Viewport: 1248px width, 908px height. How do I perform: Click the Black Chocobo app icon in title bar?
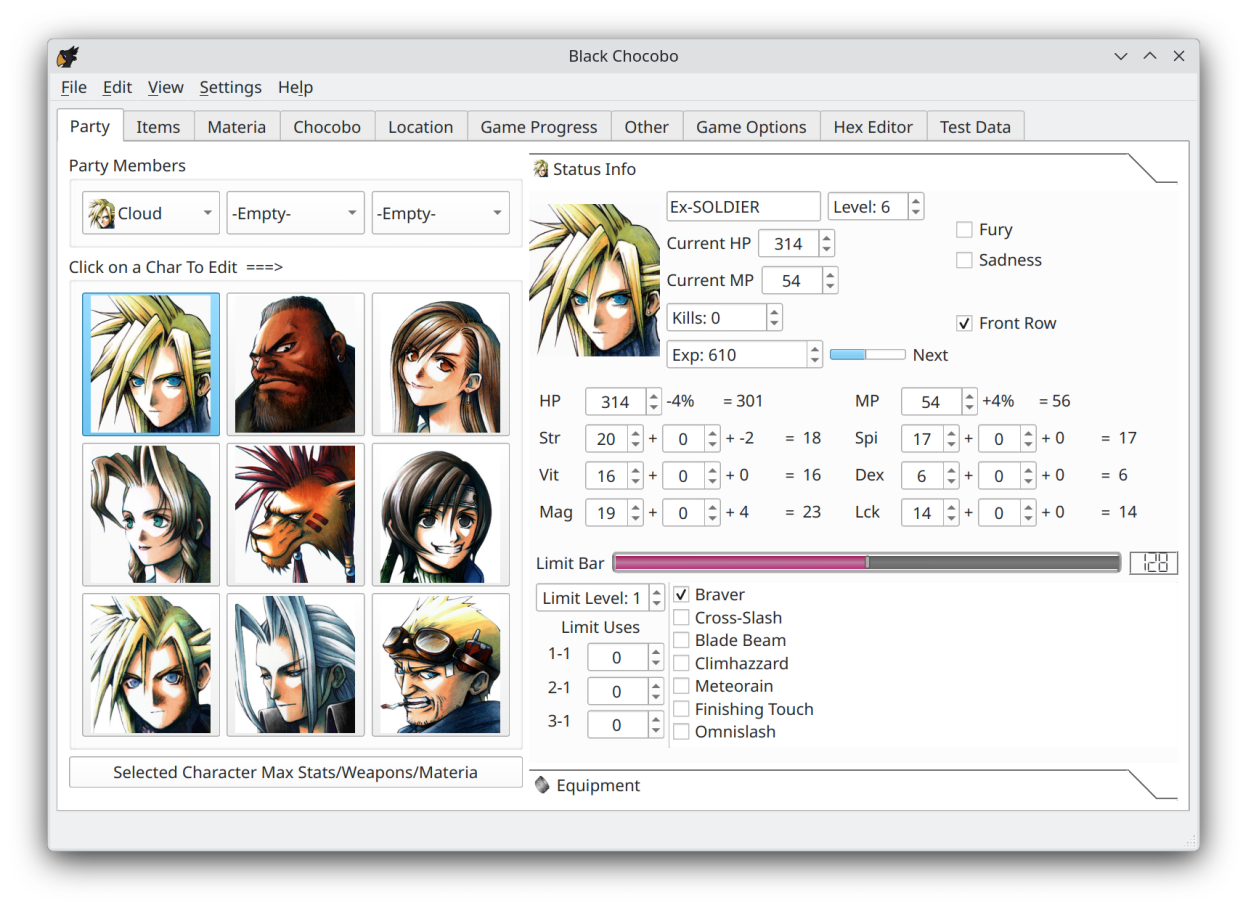pyautogui.click(x=68, y=56)
